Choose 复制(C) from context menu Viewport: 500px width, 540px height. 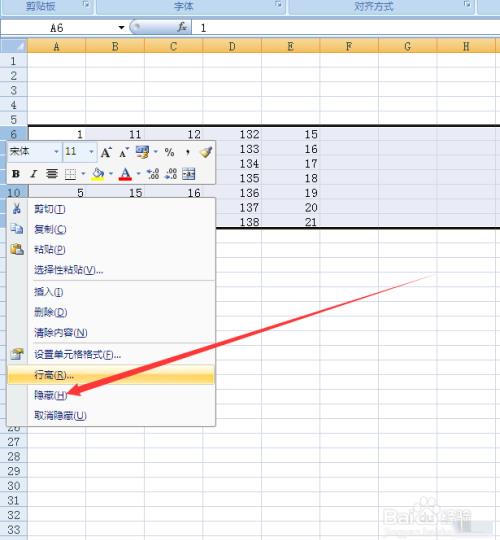pyautogui.click(x=110, y=229)
